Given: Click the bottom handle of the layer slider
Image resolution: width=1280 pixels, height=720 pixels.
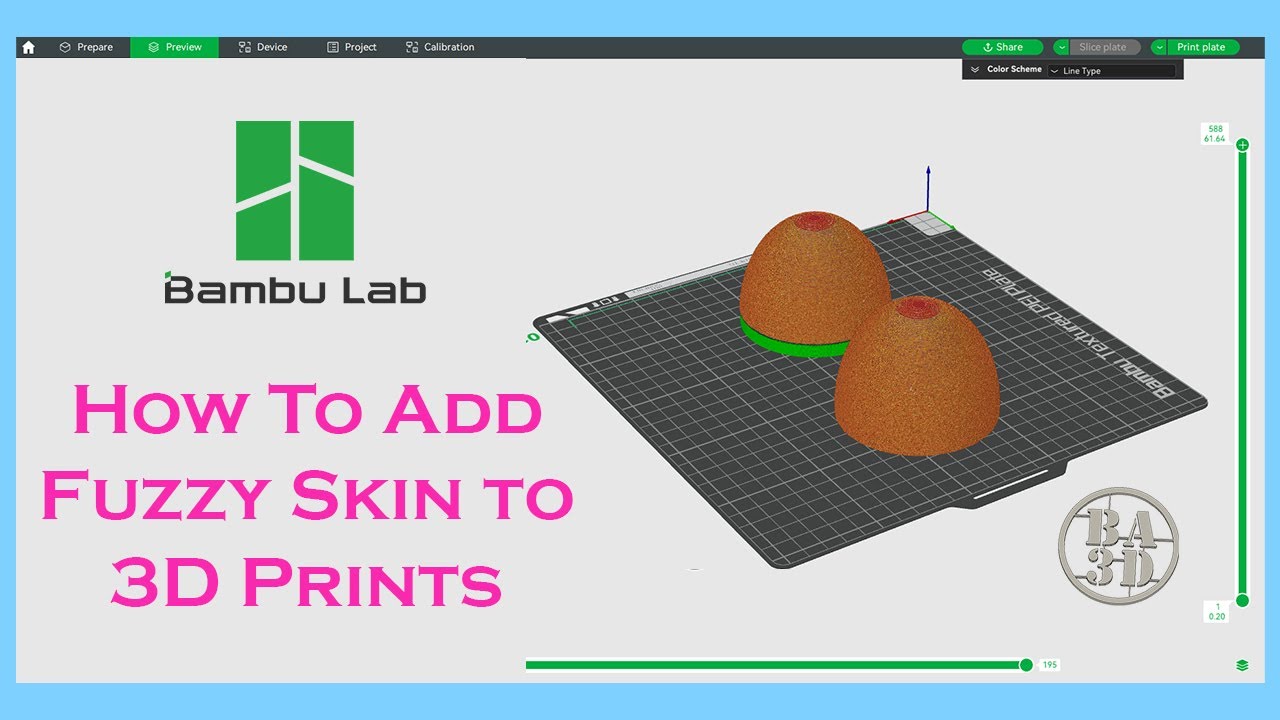Looking at the screenshot, I should pos(1242,600).
